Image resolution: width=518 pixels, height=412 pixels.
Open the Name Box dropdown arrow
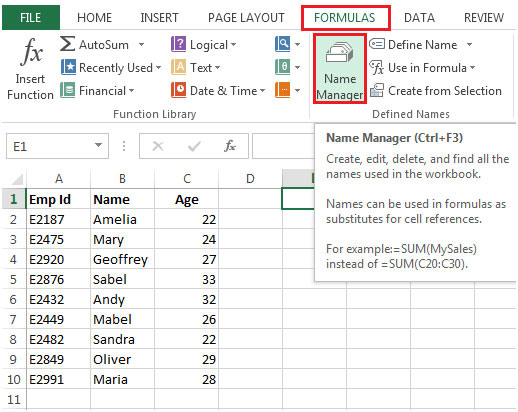click(x=98, y=145)
